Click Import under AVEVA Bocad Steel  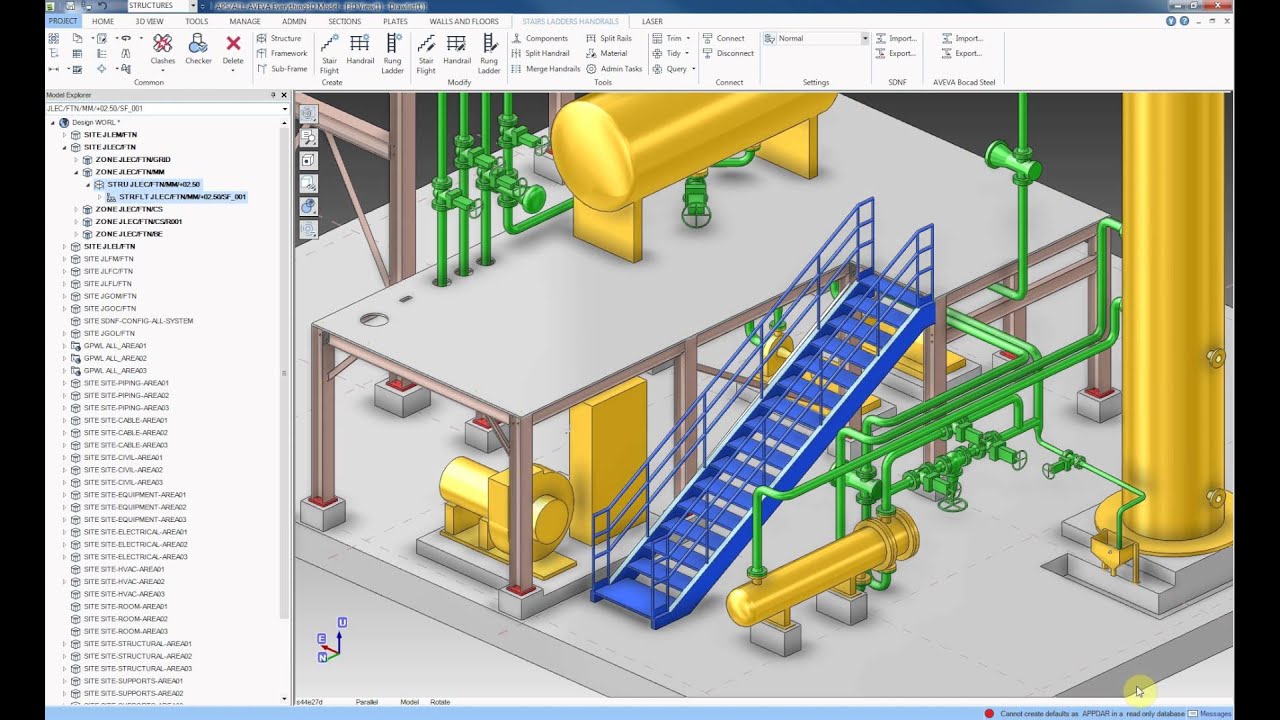961,38
